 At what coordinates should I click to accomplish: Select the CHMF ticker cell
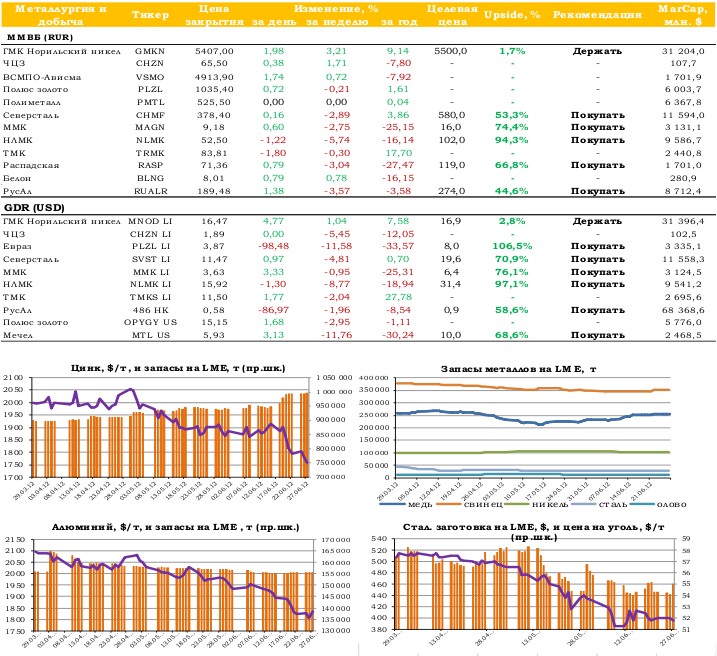pos(150,115)
